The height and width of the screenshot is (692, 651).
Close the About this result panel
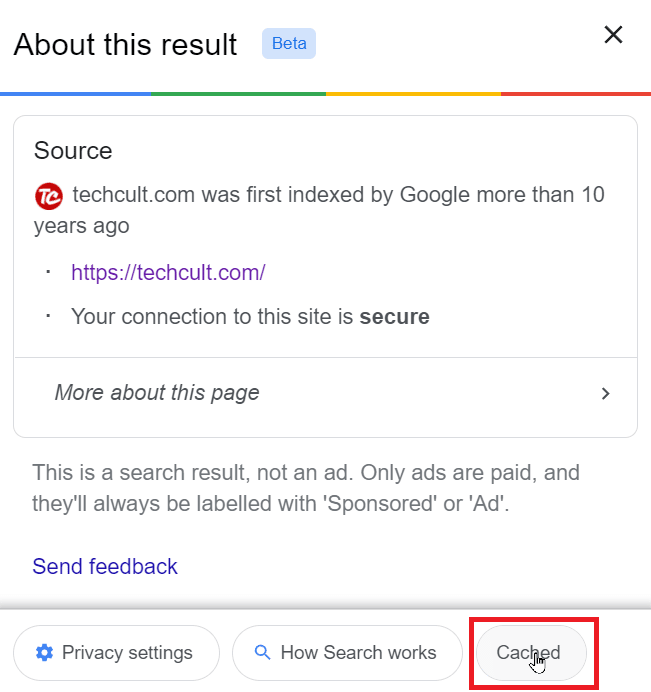(613, 34)
